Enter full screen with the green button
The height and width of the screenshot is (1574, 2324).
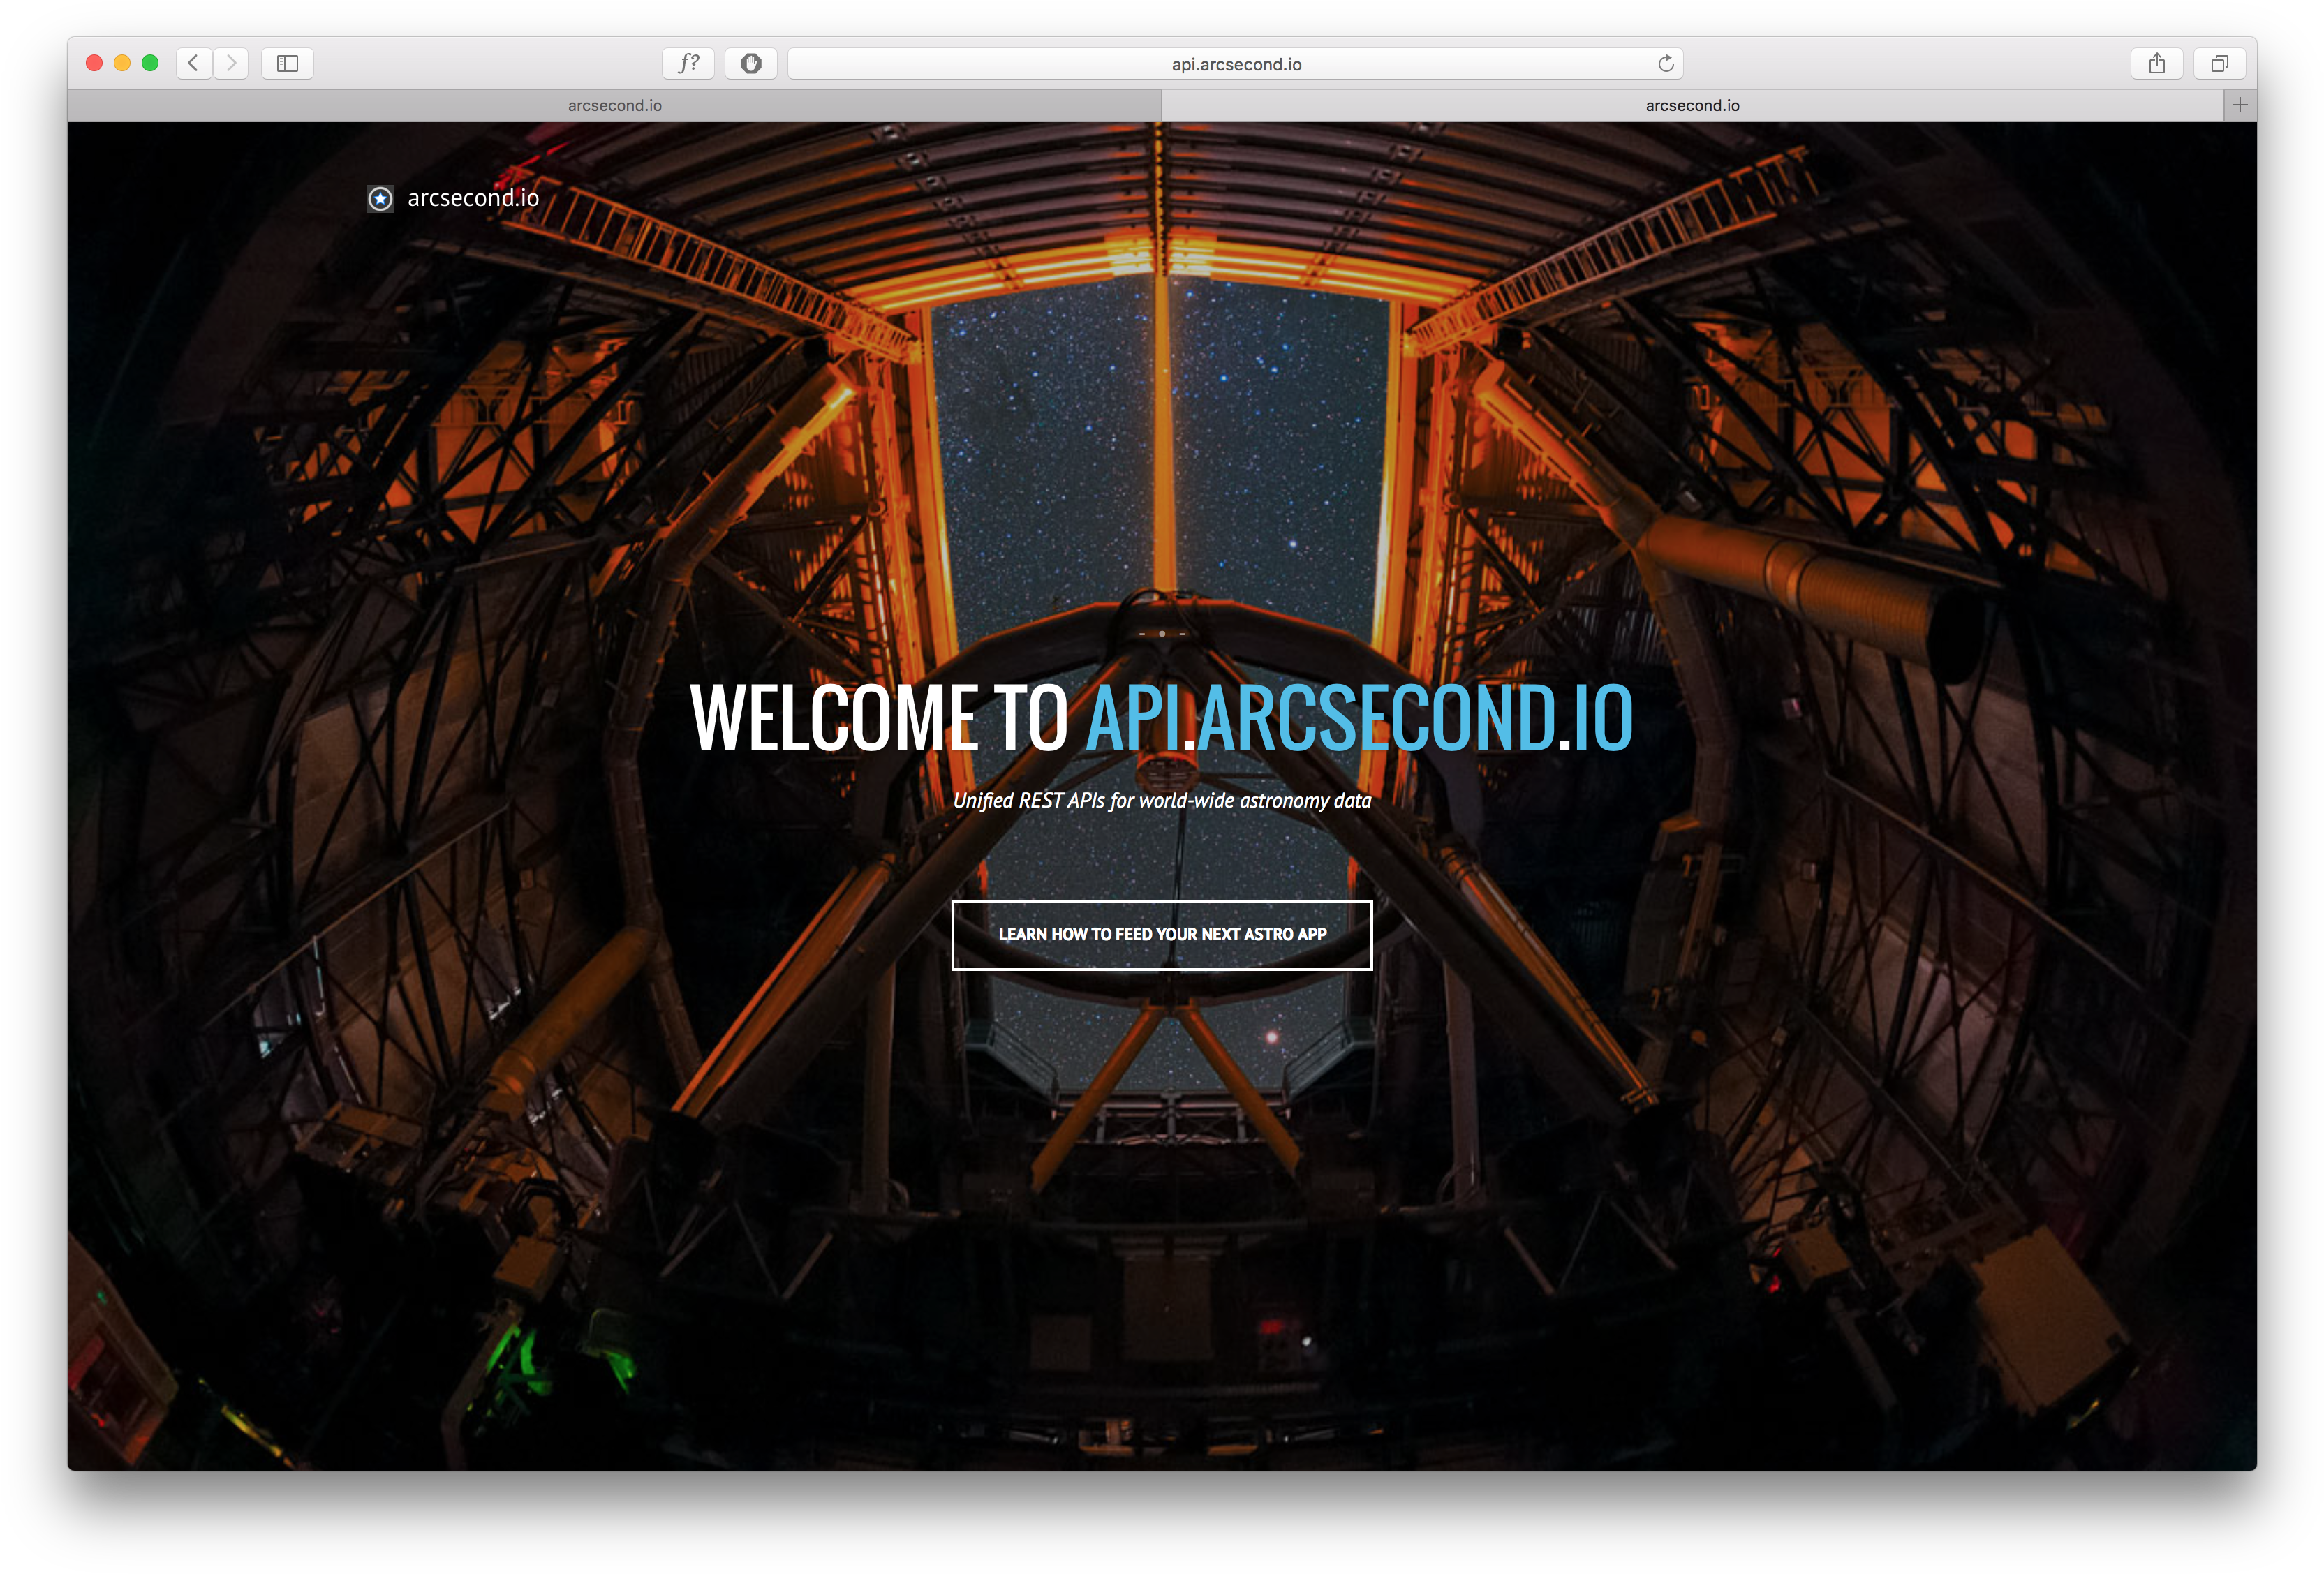pos(150,63)
